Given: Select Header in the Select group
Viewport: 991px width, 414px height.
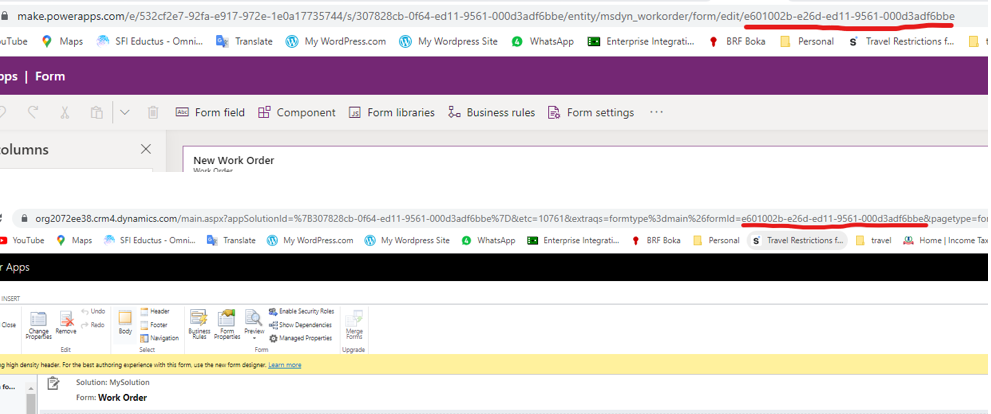Looking at the screenshot, I should click(x=155, y=312).
